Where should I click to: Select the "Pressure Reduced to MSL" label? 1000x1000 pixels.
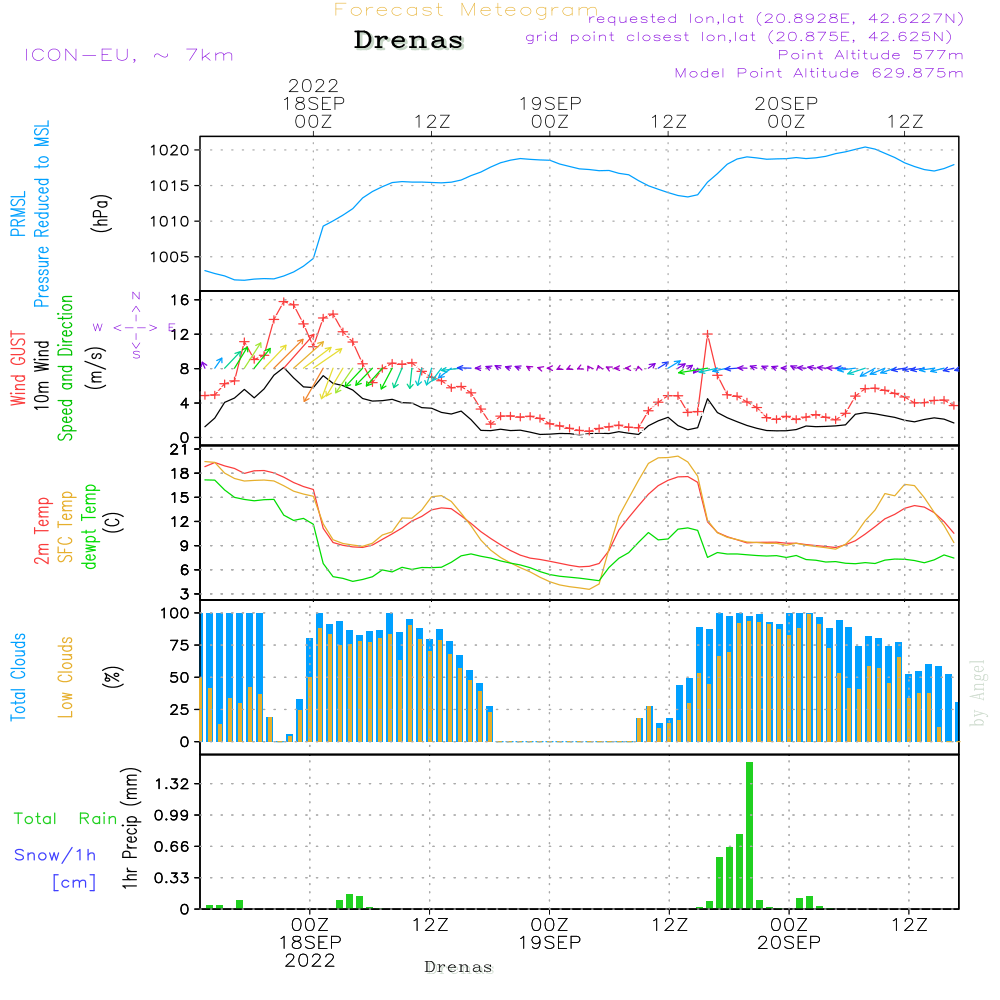pos(41,214)
